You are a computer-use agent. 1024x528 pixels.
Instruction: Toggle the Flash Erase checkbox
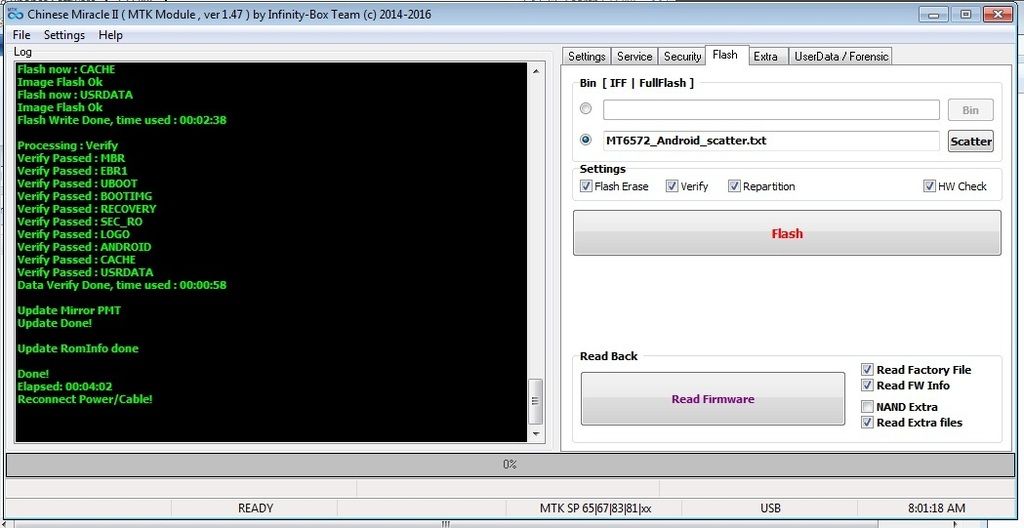tap(586, 186)
